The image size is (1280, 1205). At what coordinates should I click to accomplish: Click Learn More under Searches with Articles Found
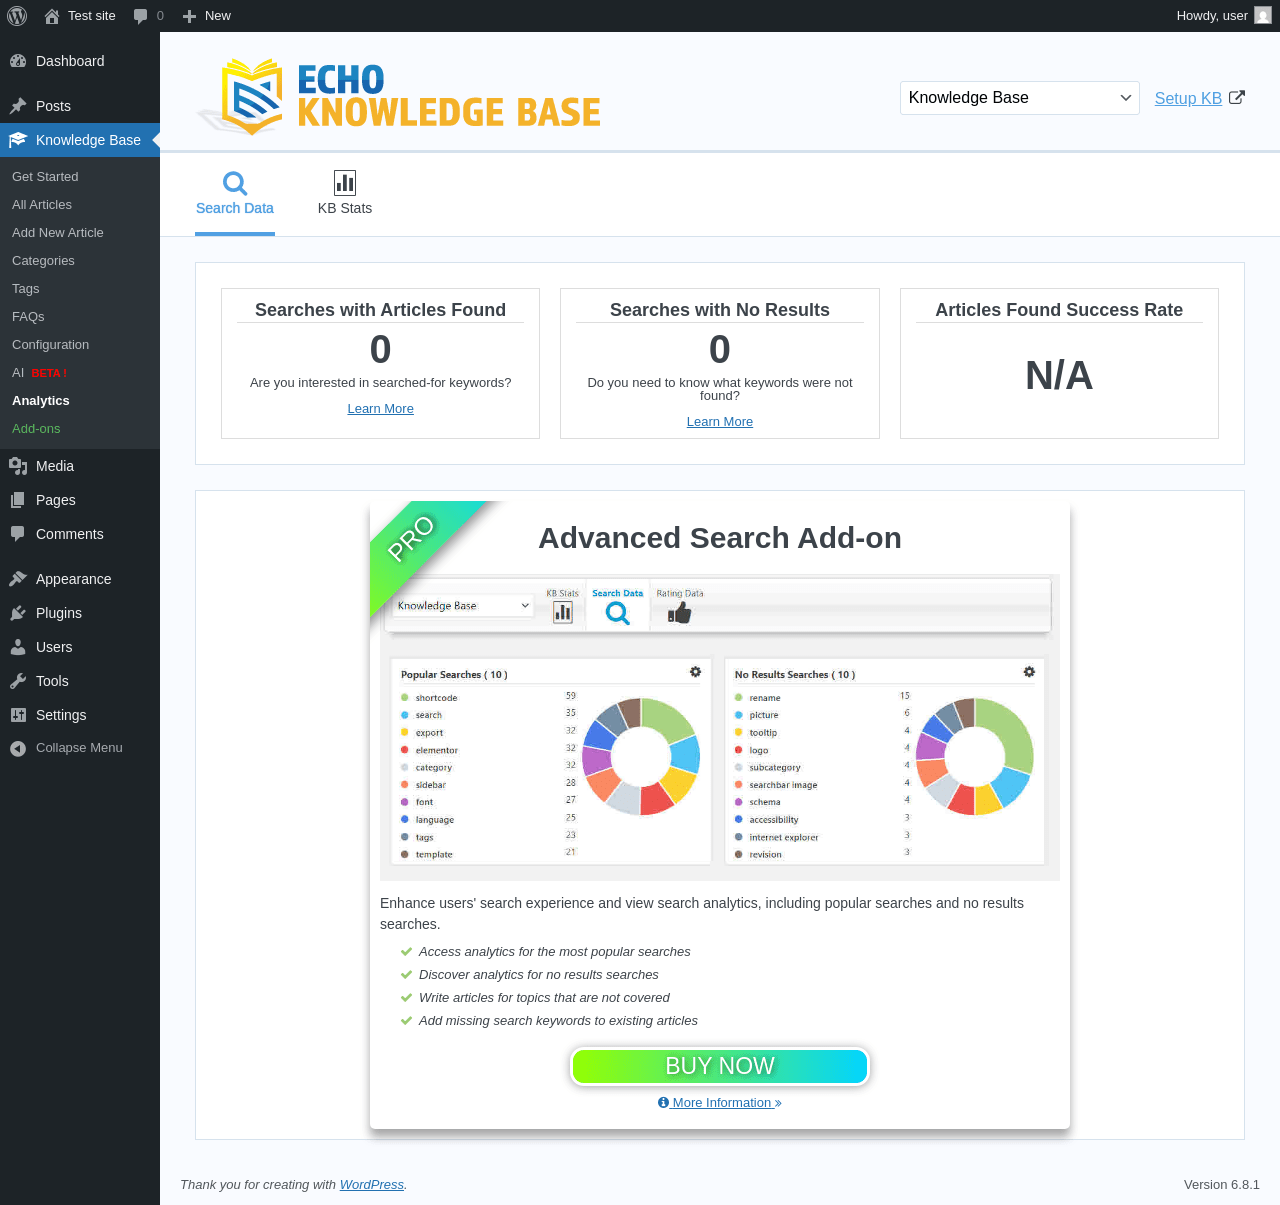(380, 409)
